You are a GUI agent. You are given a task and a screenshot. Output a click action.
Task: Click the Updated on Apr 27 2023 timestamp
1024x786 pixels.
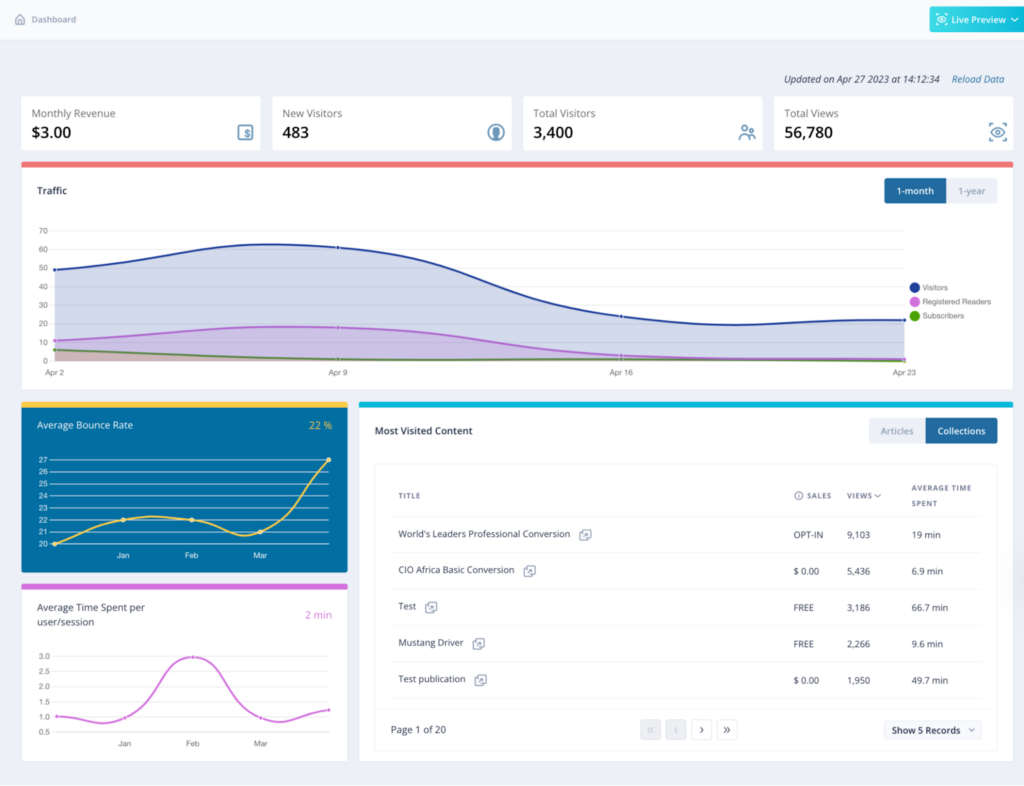[x=861, y=79]
